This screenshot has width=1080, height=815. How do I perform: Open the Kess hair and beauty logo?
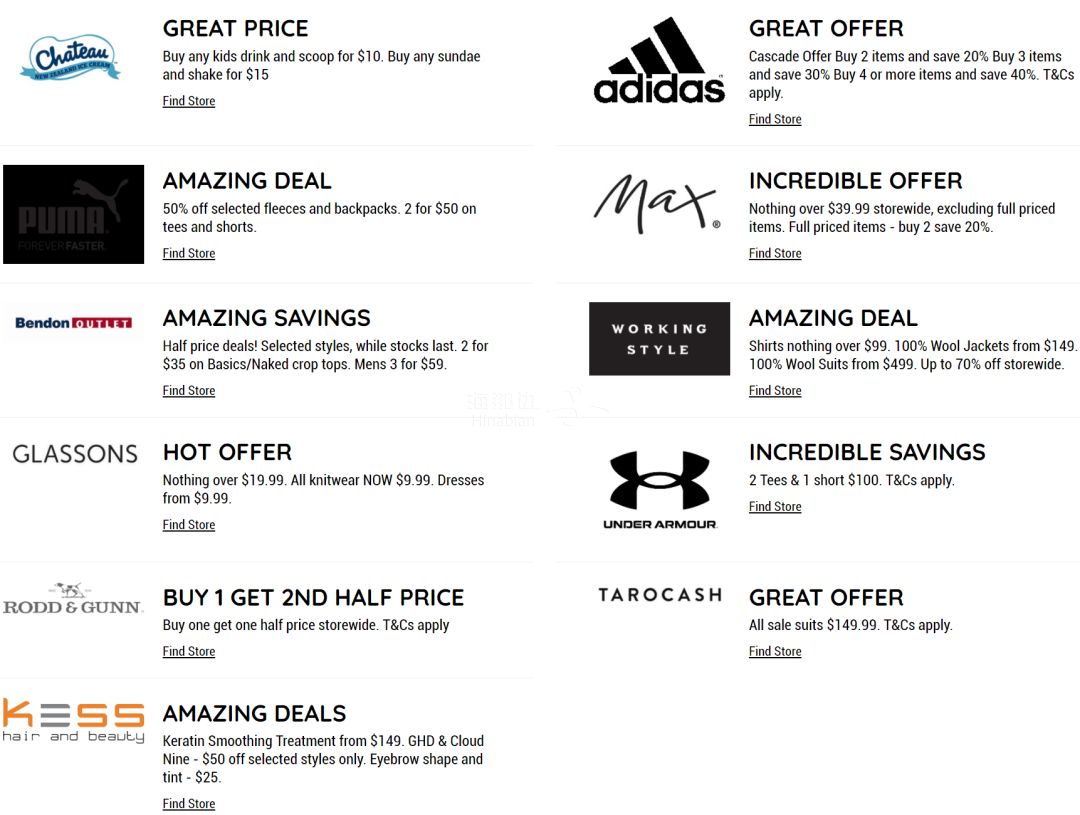(74, 721)
